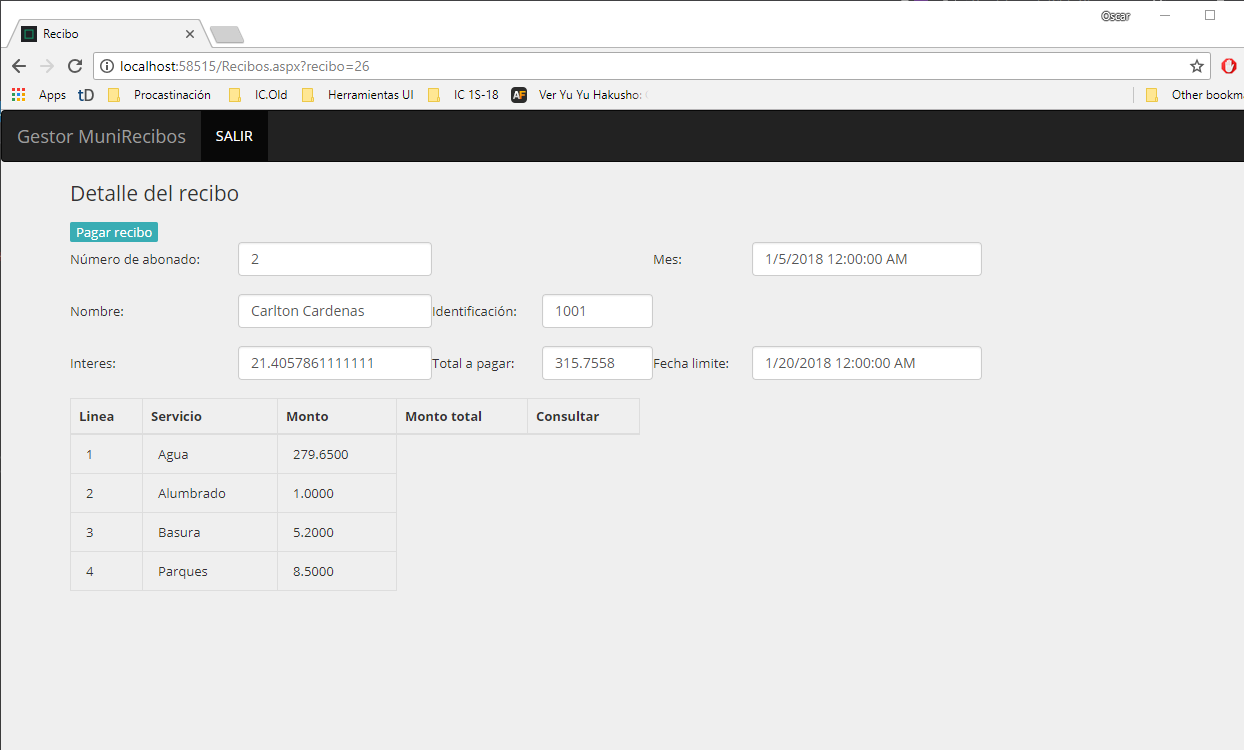Focus the Identificación field
The height and width of the screenshot is (750, 1244).
click(x=597, y=311)
